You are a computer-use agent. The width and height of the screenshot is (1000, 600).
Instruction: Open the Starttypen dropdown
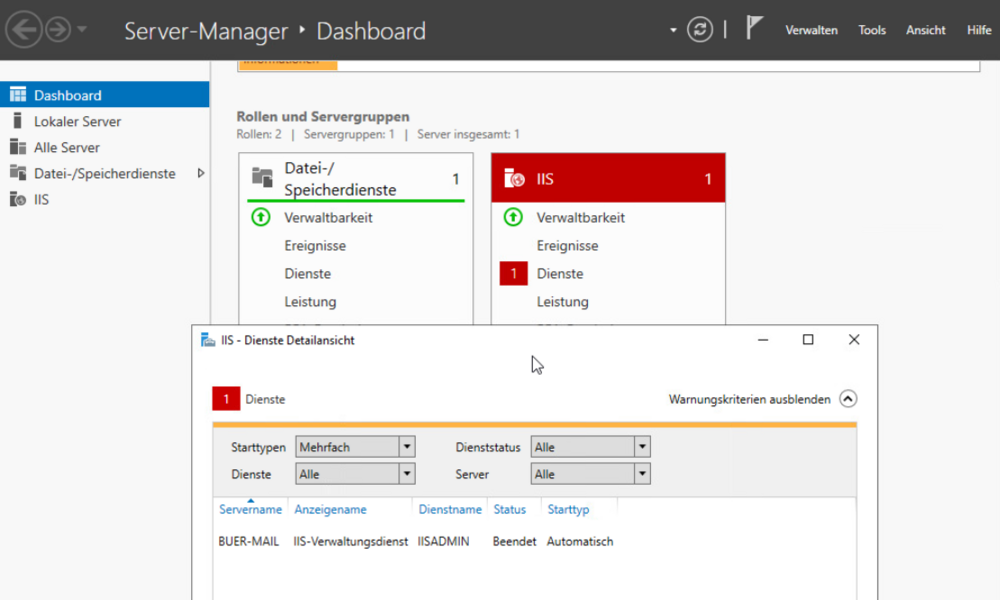pos(406,447)
